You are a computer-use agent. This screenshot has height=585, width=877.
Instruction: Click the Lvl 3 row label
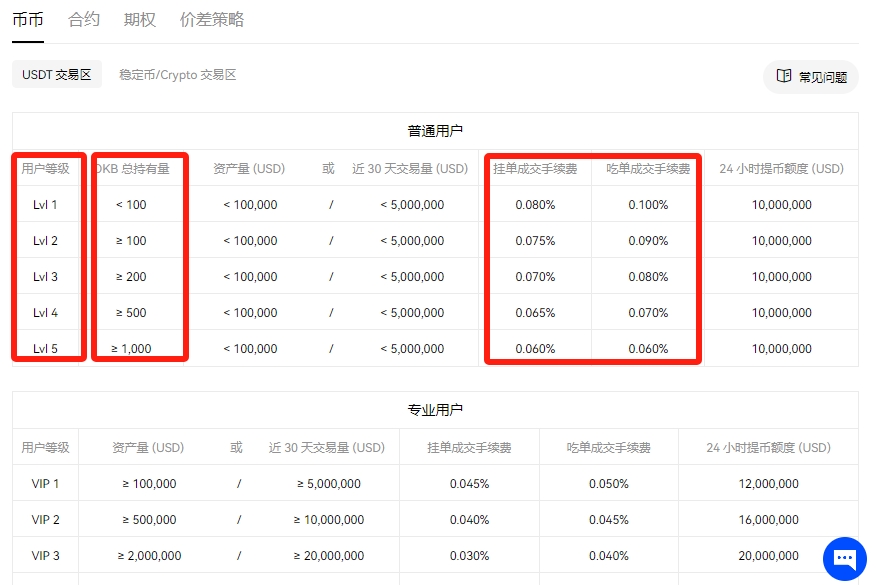tap(45, 277)
